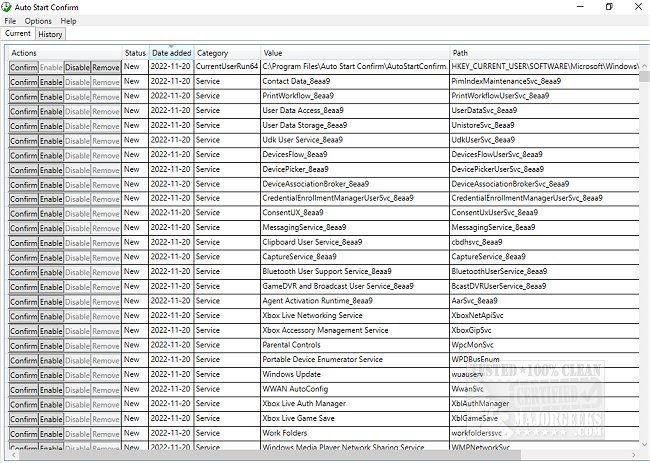This screenshot has height=463, width=650.
Task: Sort by the Status column header
Action: click(135, 53)
